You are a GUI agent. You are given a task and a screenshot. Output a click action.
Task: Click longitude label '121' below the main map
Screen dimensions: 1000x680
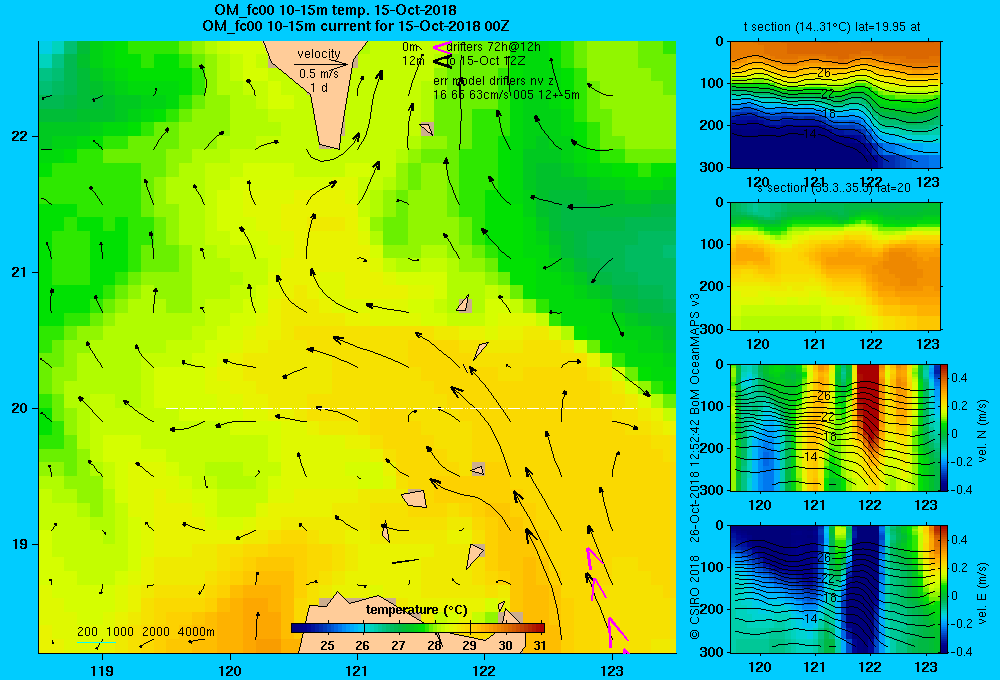coord(357,670)
